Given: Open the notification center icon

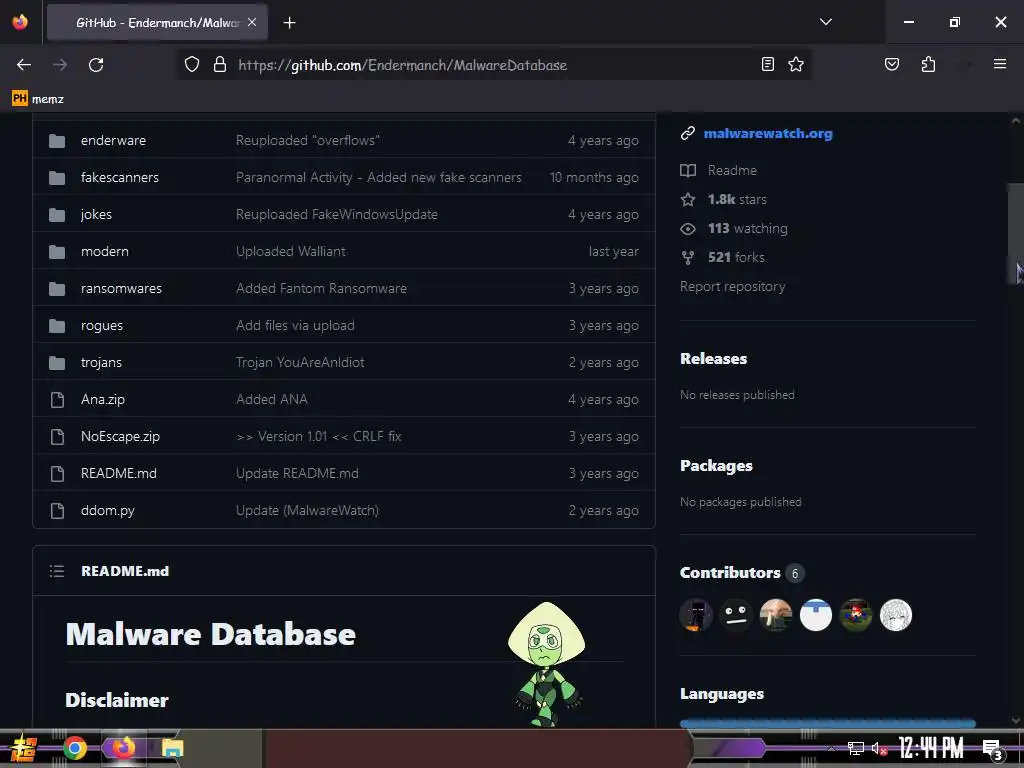Looking at the screenshot, I should click(992, 750).
